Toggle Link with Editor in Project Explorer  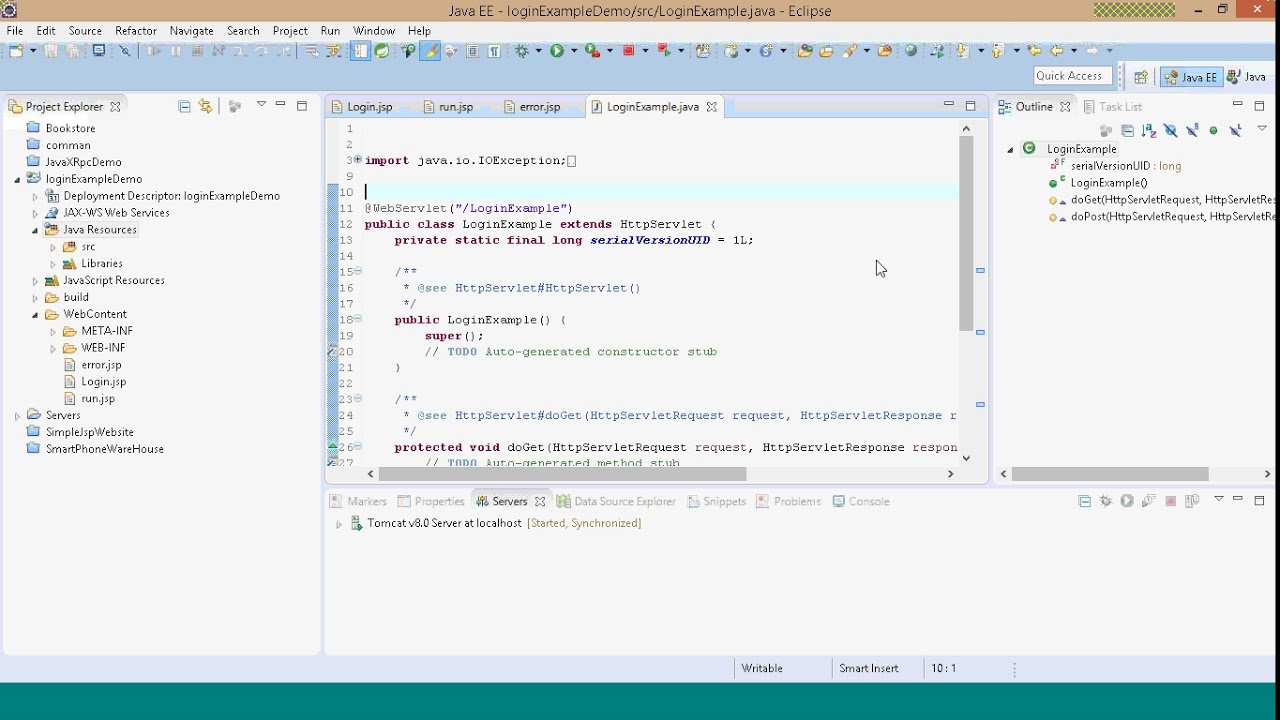coord(206,106)
